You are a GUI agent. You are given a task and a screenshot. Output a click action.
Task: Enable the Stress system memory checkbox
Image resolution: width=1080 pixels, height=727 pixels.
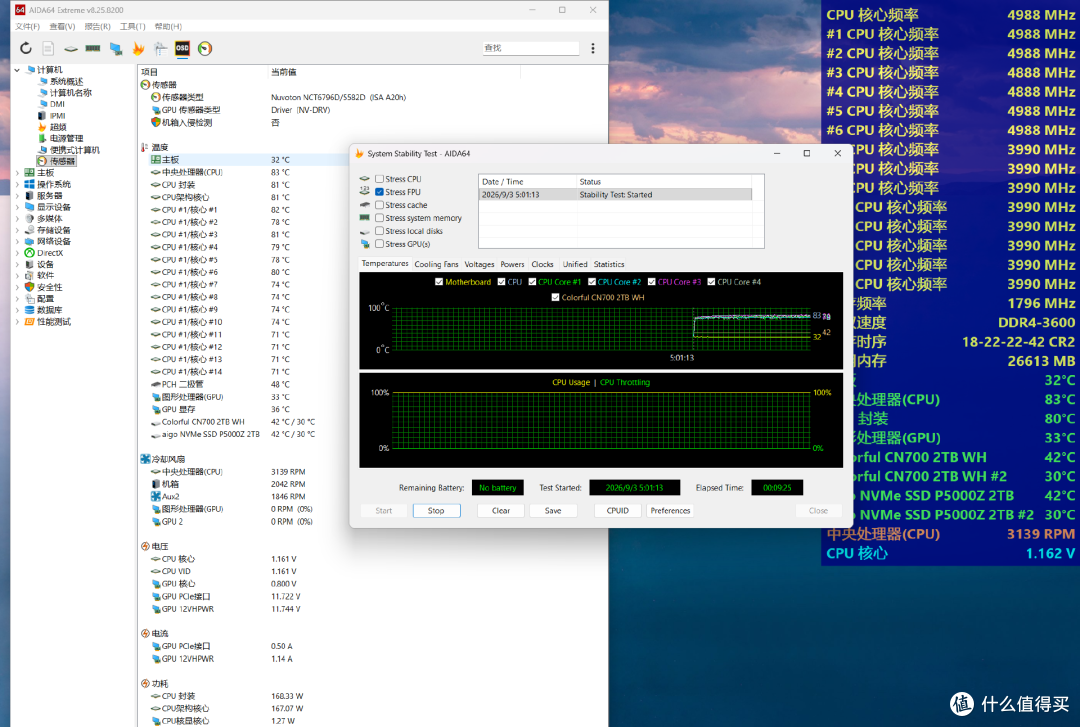(380, 218)
